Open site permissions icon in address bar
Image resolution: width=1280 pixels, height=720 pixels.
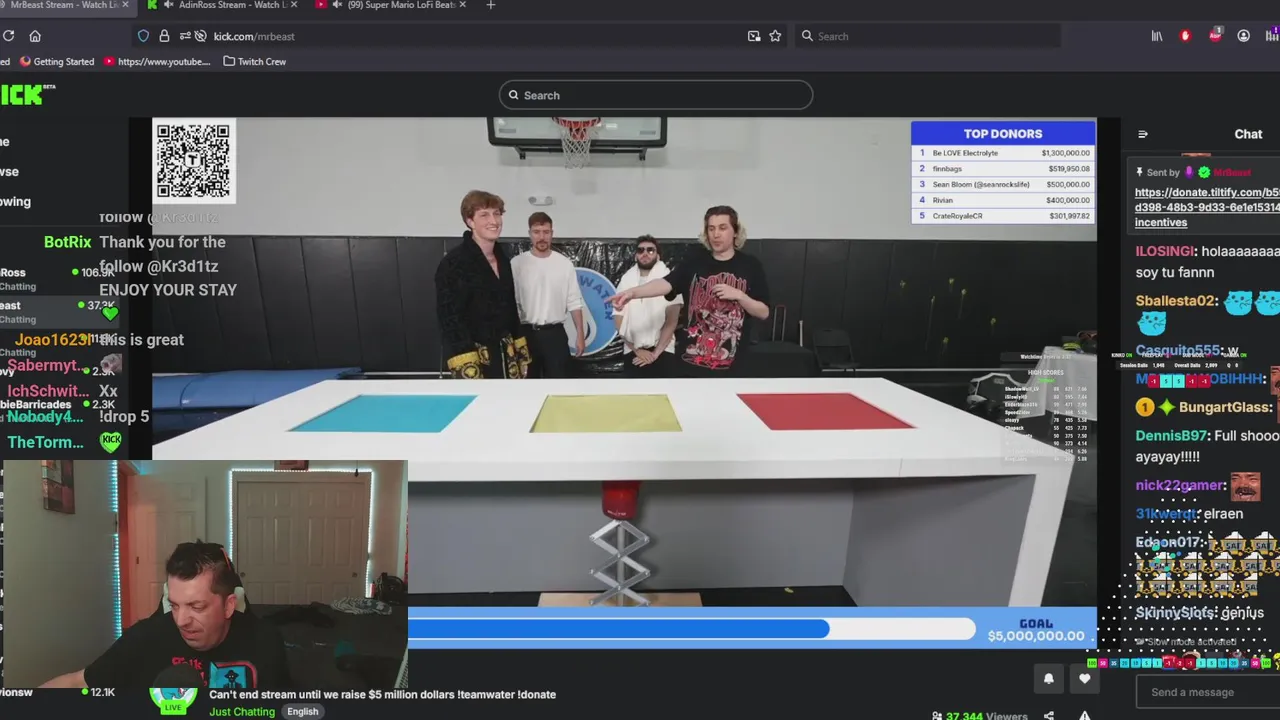pos(185,36)
